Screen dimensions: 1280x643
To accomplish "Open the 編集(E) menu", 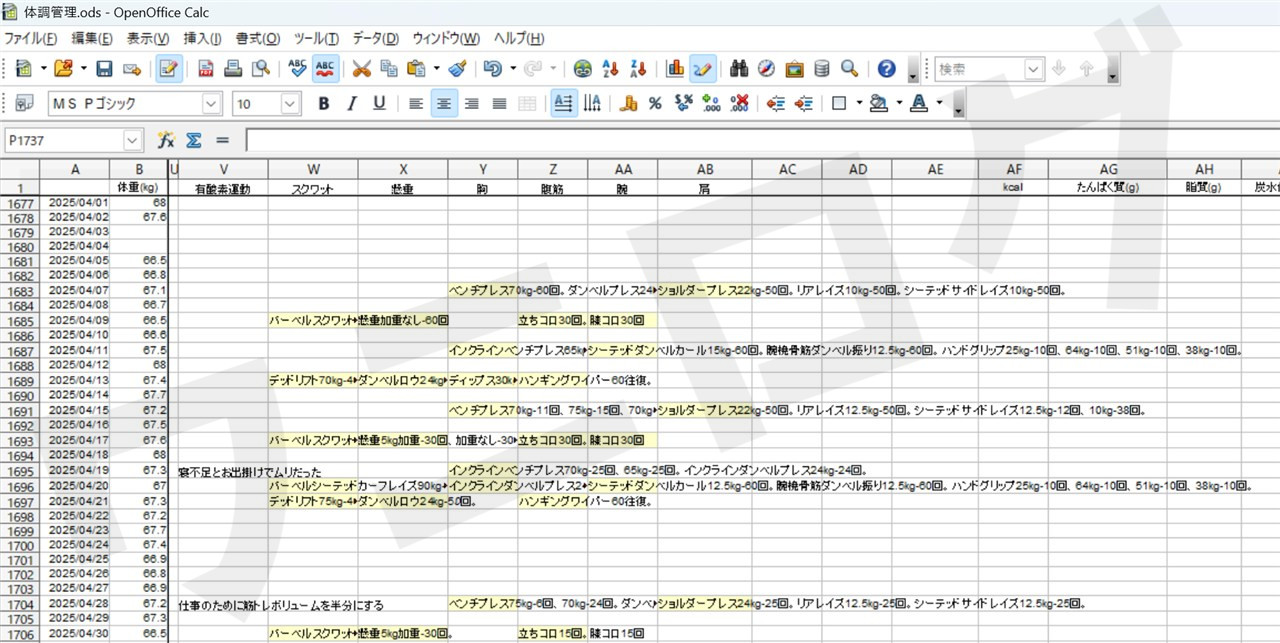I will point(91,38).
